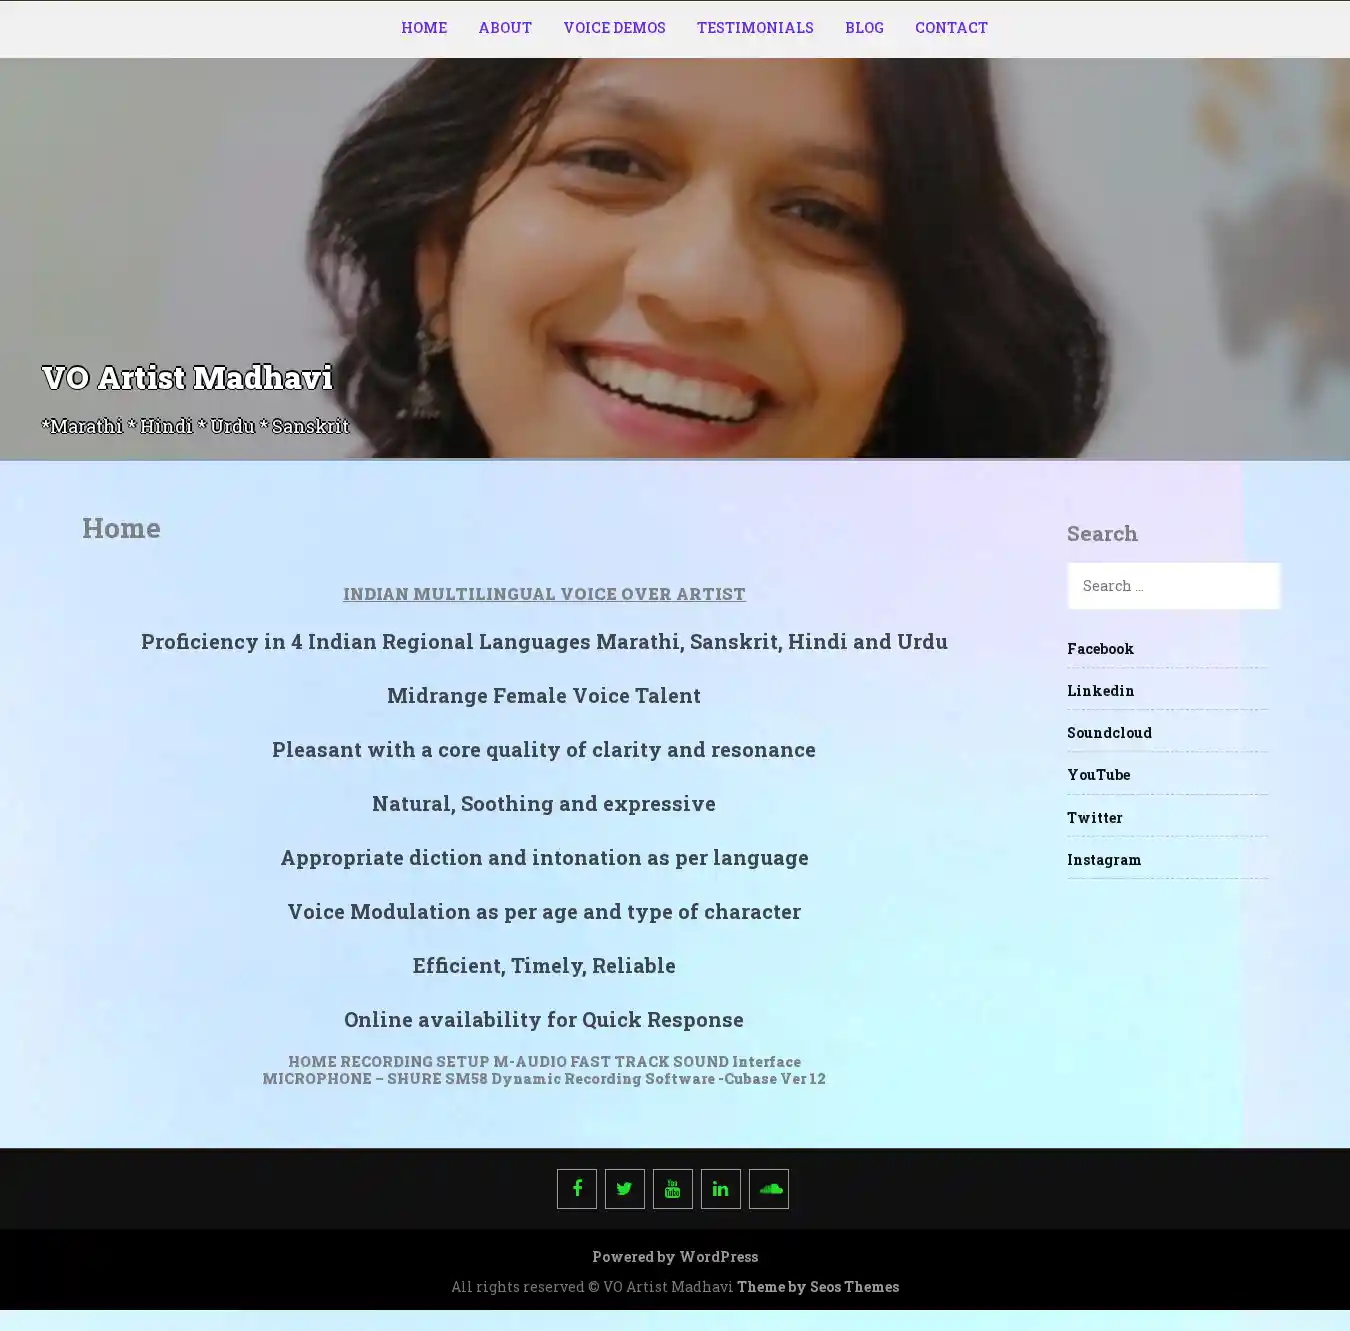1350x1331 pixels.
Task: Open the Instagram sidebar link
Action: click(1103, 860)
